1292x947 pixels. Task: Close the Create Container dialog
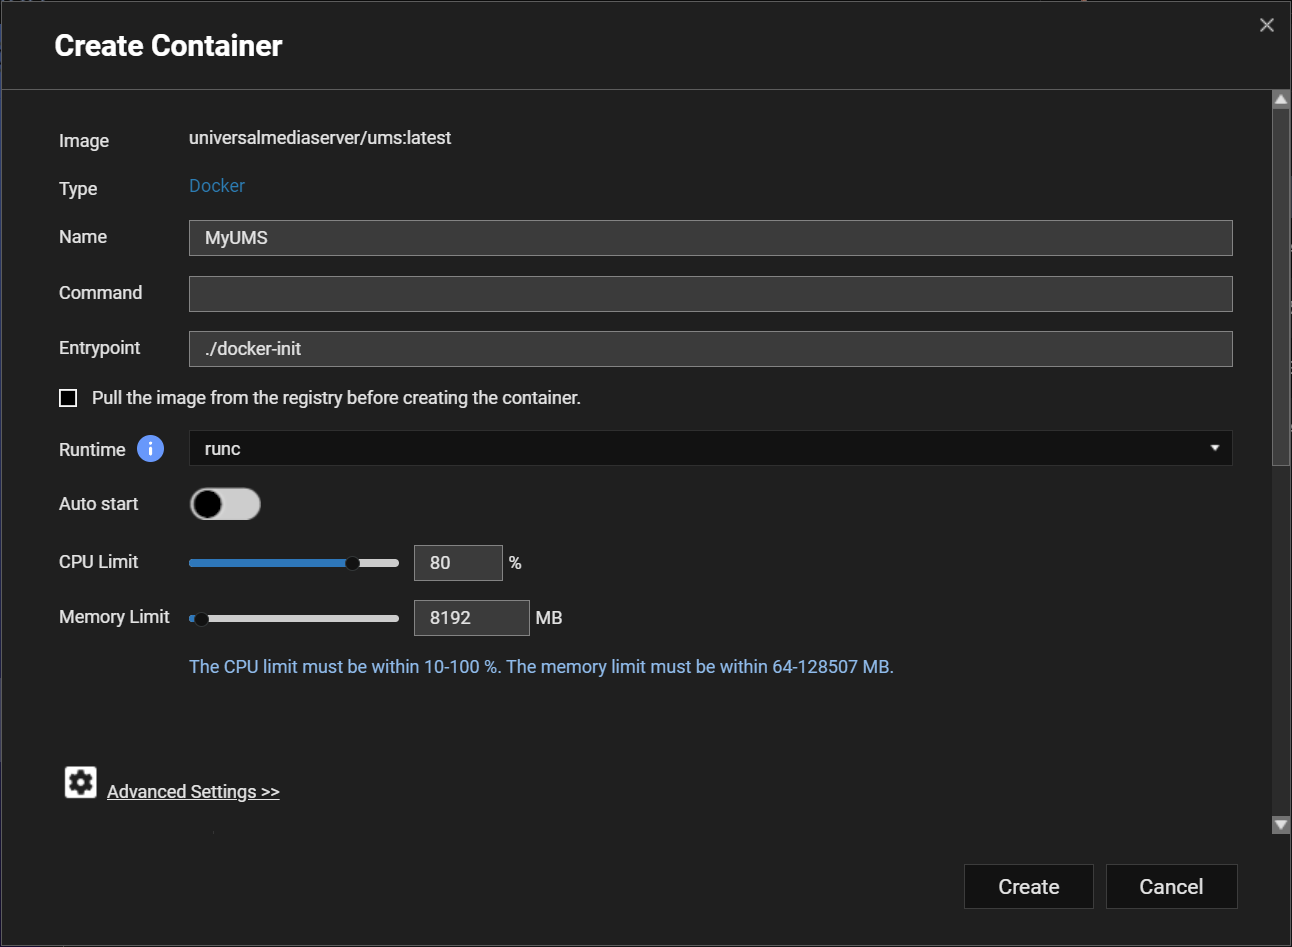tap(1266, 25)
